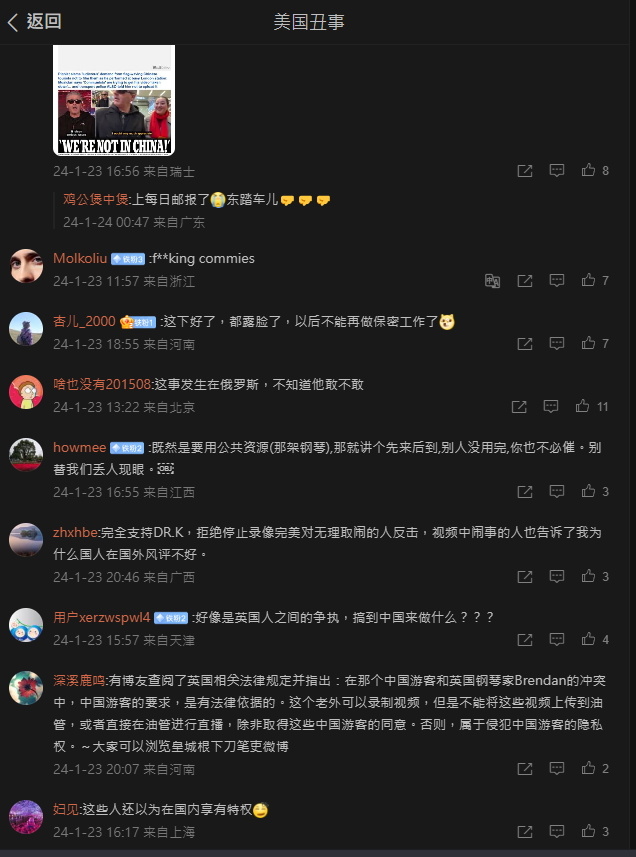Screen dimensions: 636x857
Task: Reply to 用户xerzwspwl4's comment via the comment icon
Action: tap(557, 639)
